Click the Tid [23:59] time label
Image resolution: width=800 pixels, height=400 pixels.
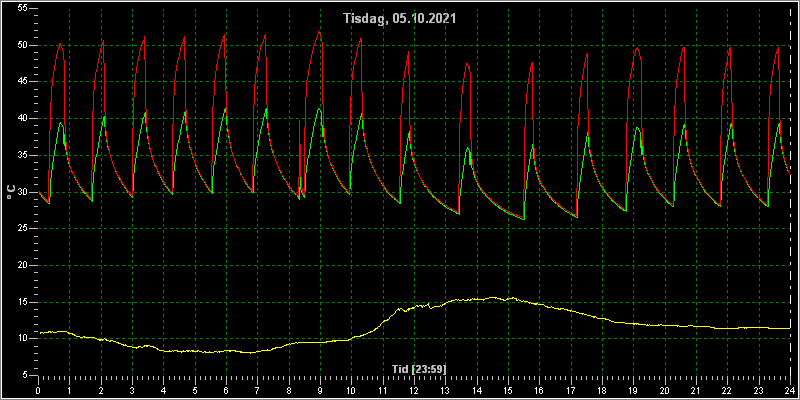(419, 369)
